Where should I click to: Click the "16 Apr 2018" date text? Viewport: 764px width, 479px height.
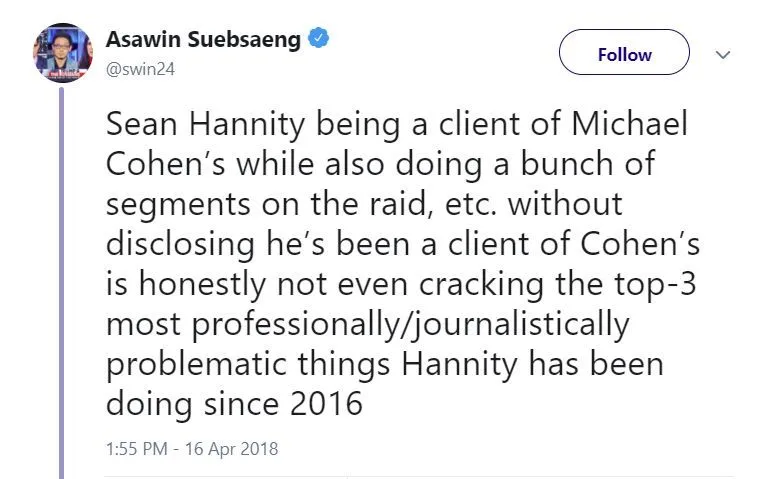pos(235,448)
